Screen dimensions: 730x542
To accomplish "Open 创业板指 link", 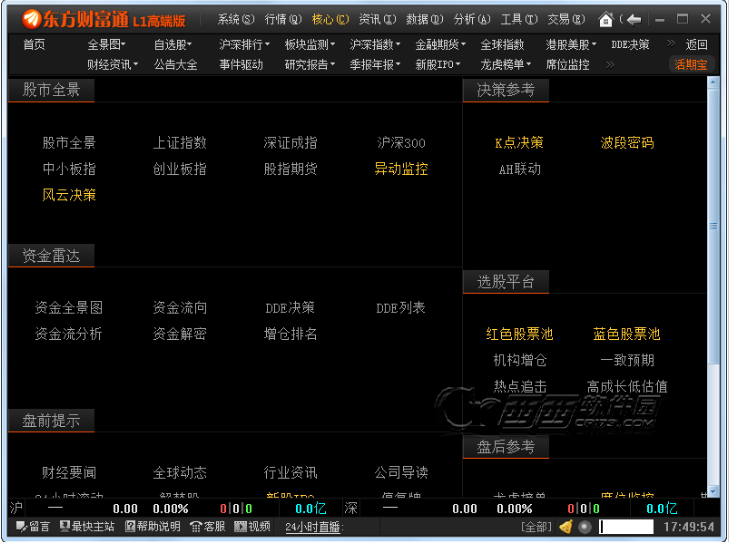I will [x=180, y=169].
